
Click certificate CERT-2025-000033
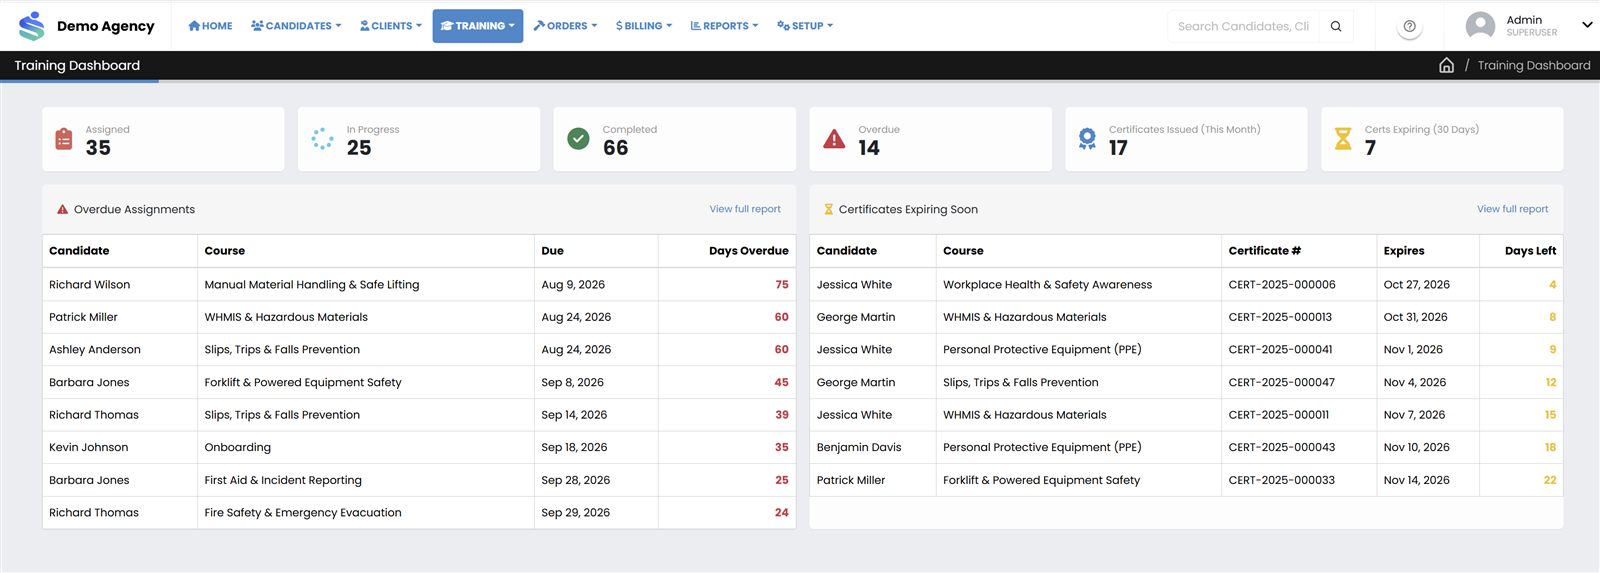(x=1282, y=480)
